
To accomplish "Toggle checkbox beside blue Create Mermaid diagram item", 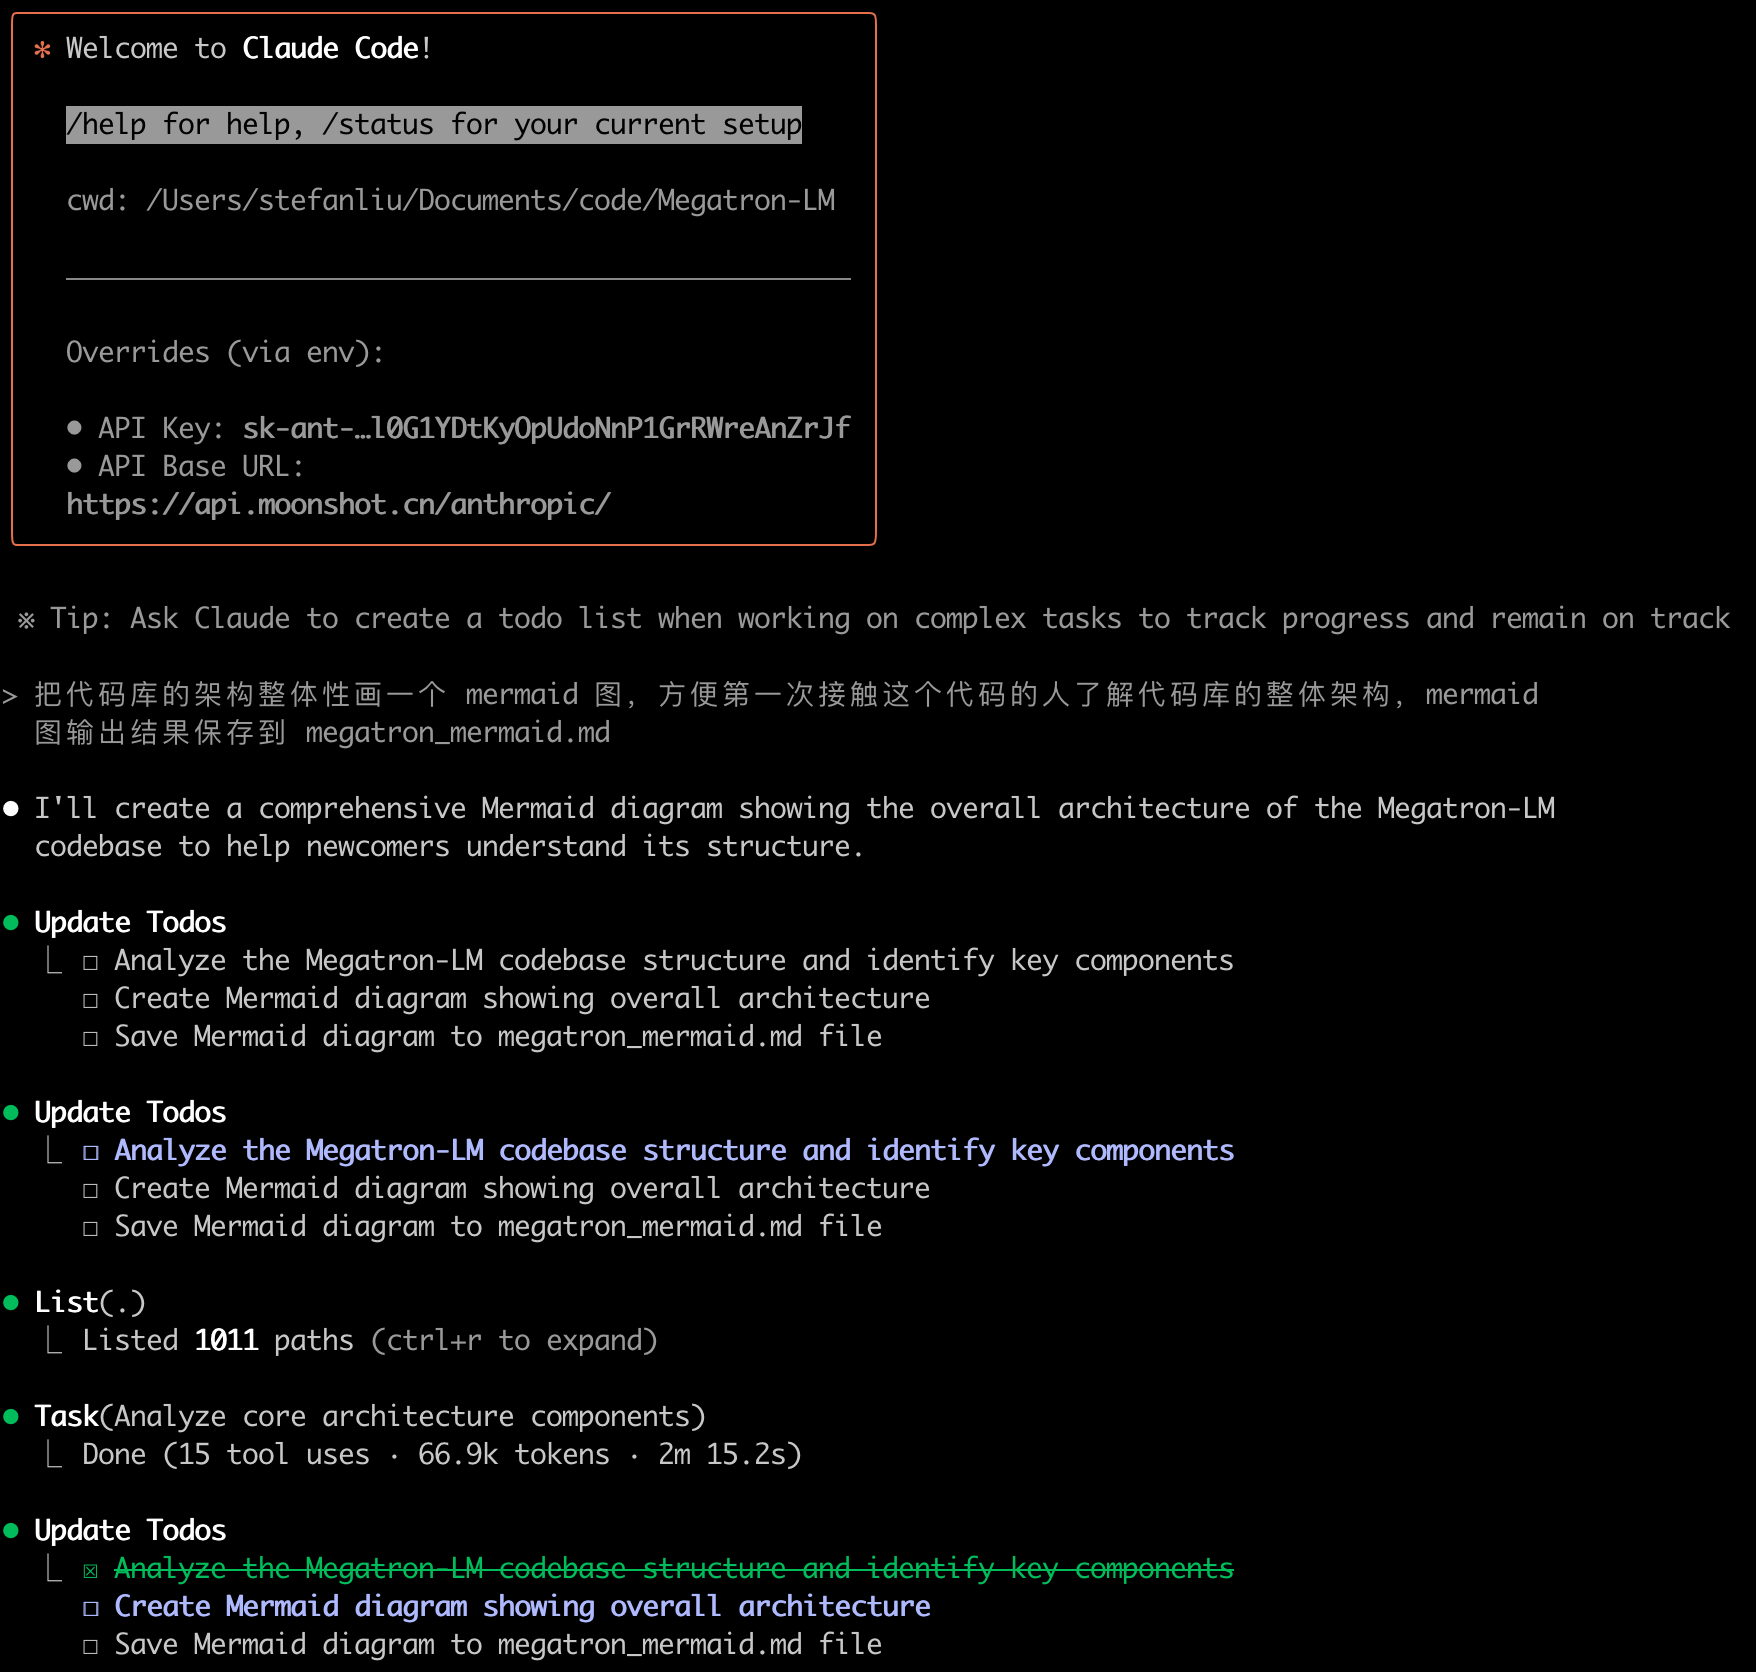I will click(91, 1609).
